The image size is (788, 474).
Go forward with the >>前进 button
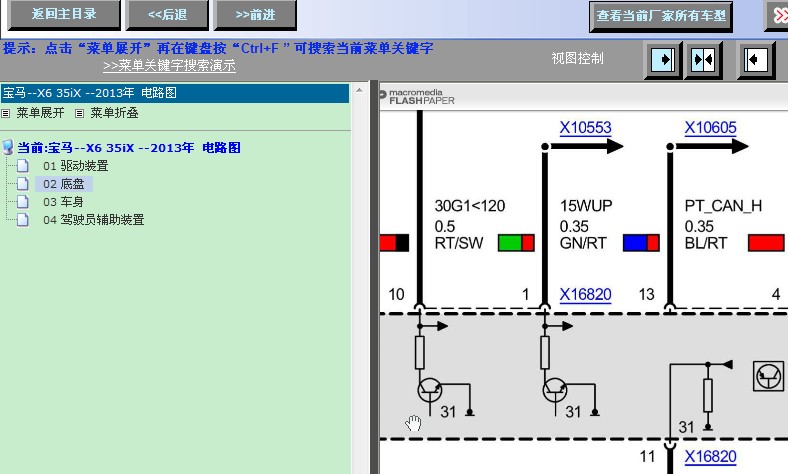coord(255,15)
